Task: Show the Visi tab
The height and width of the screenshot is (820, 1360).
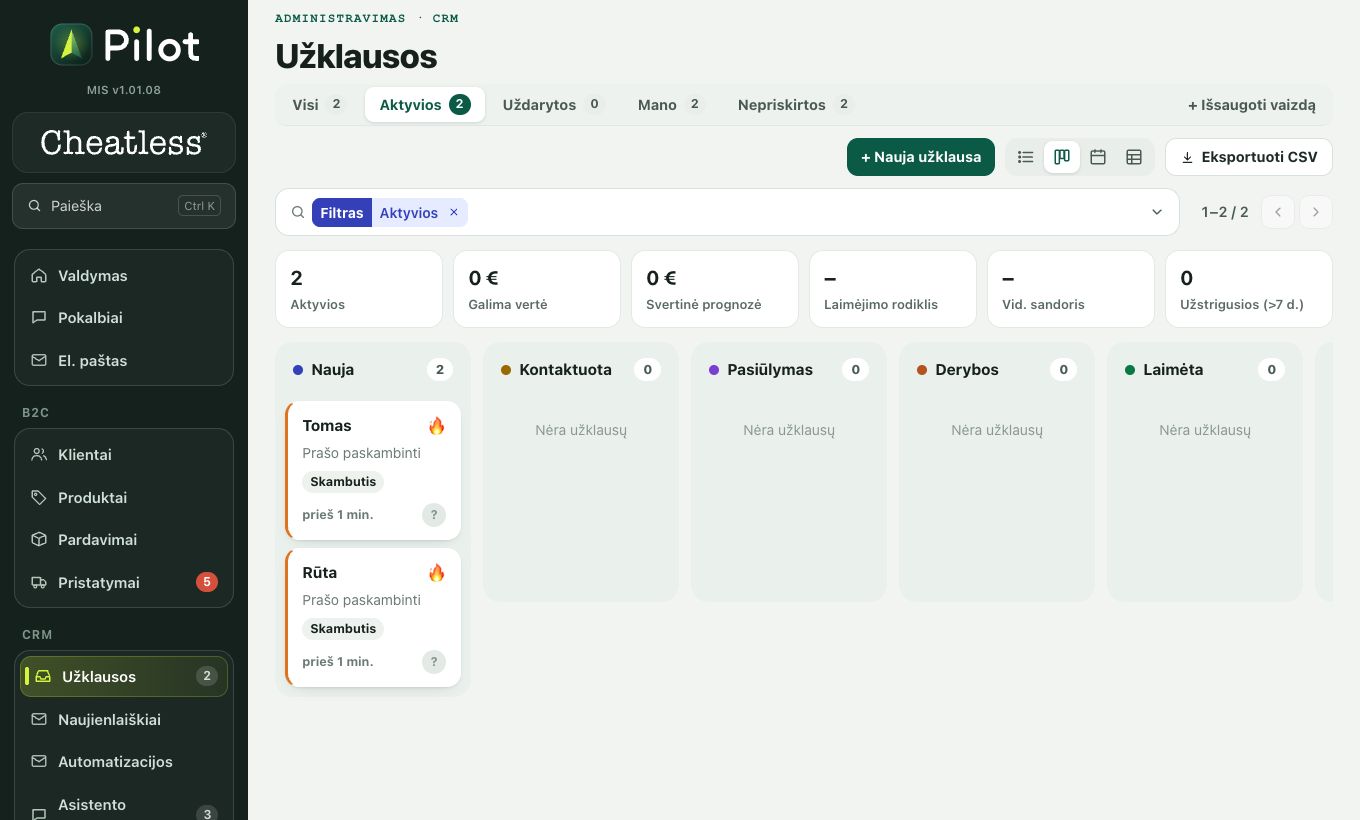Action: pos(318,105)
